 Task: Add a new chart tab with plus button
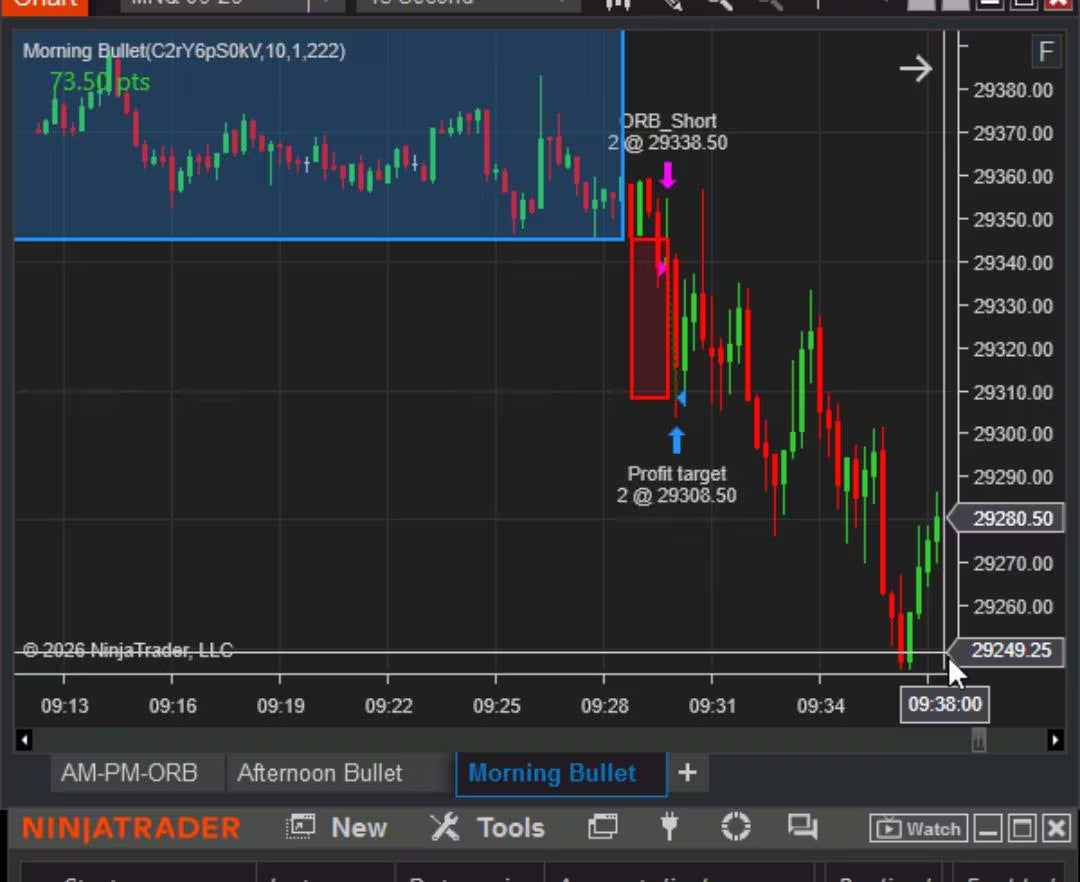tap(687, 773)
